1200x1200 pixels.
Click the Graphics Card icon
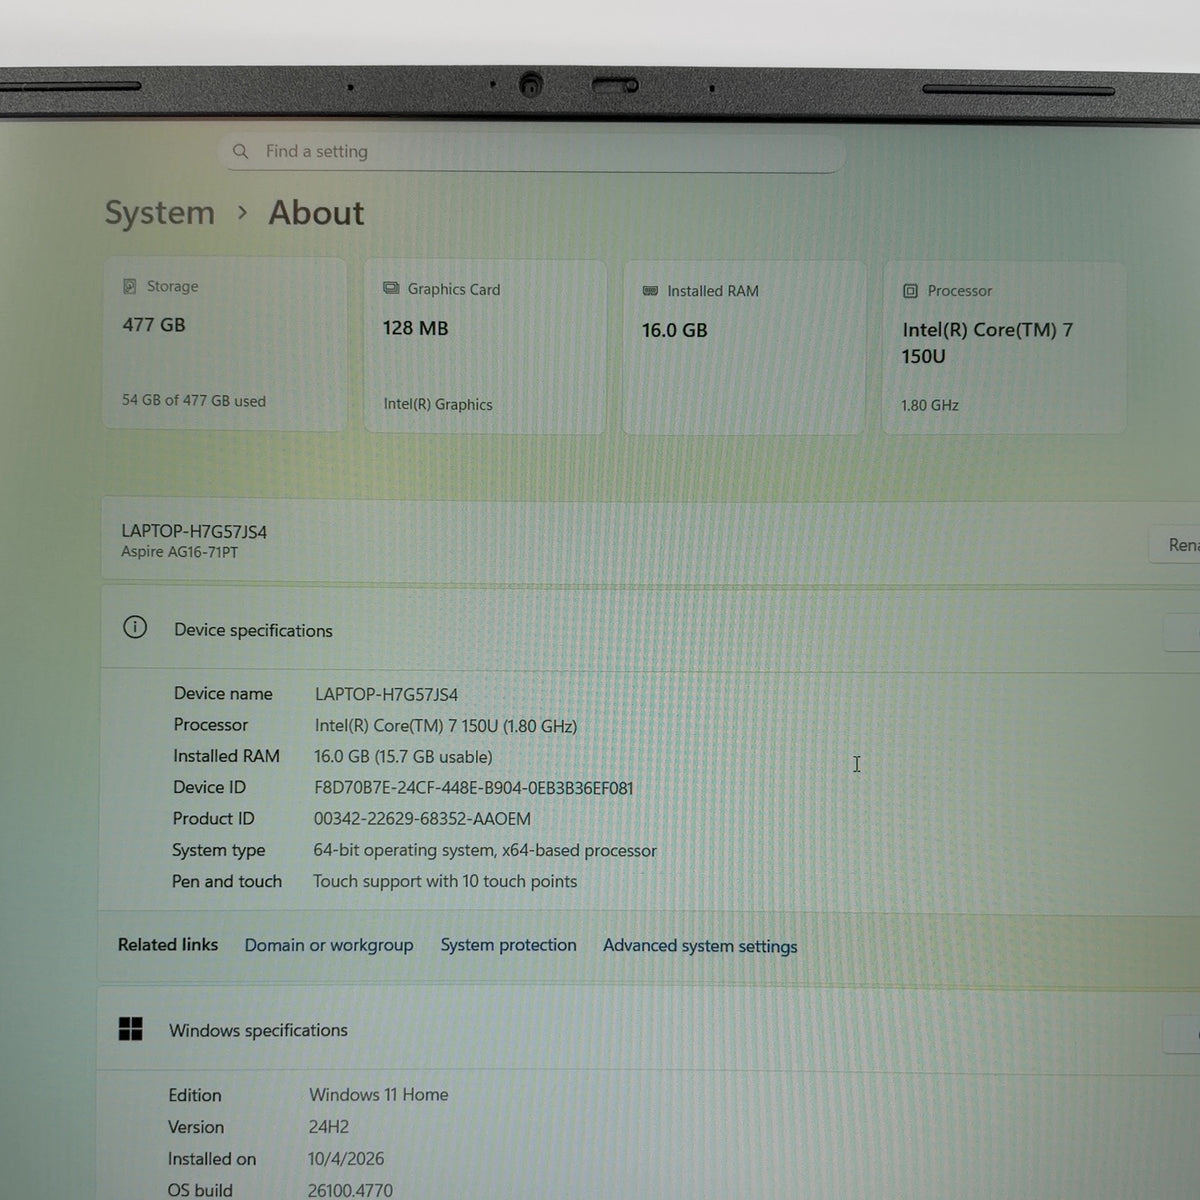(x=391, y=288)
